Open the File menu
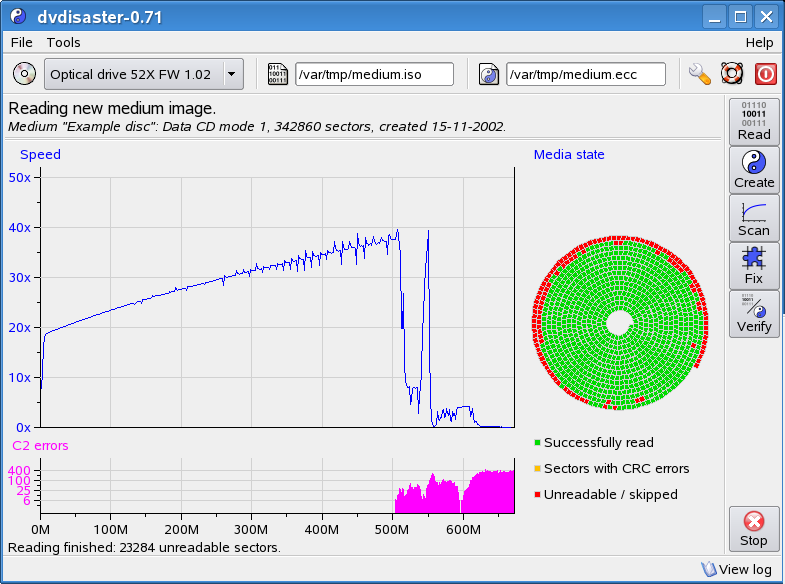 (21, 42)
